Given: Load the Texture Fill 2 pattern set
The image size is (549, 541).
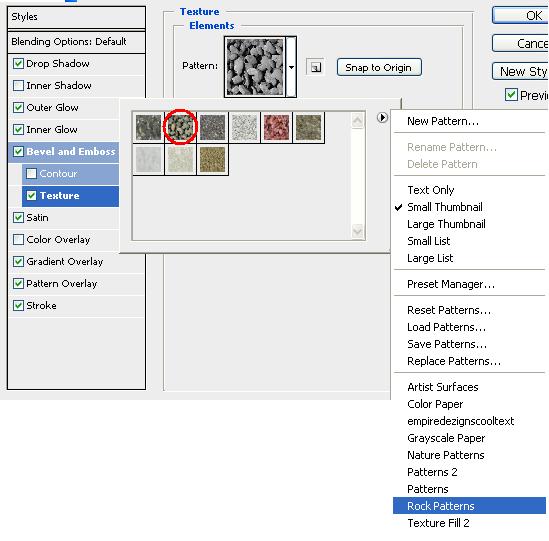Looking at the screenshot, I should pos(438,523).
